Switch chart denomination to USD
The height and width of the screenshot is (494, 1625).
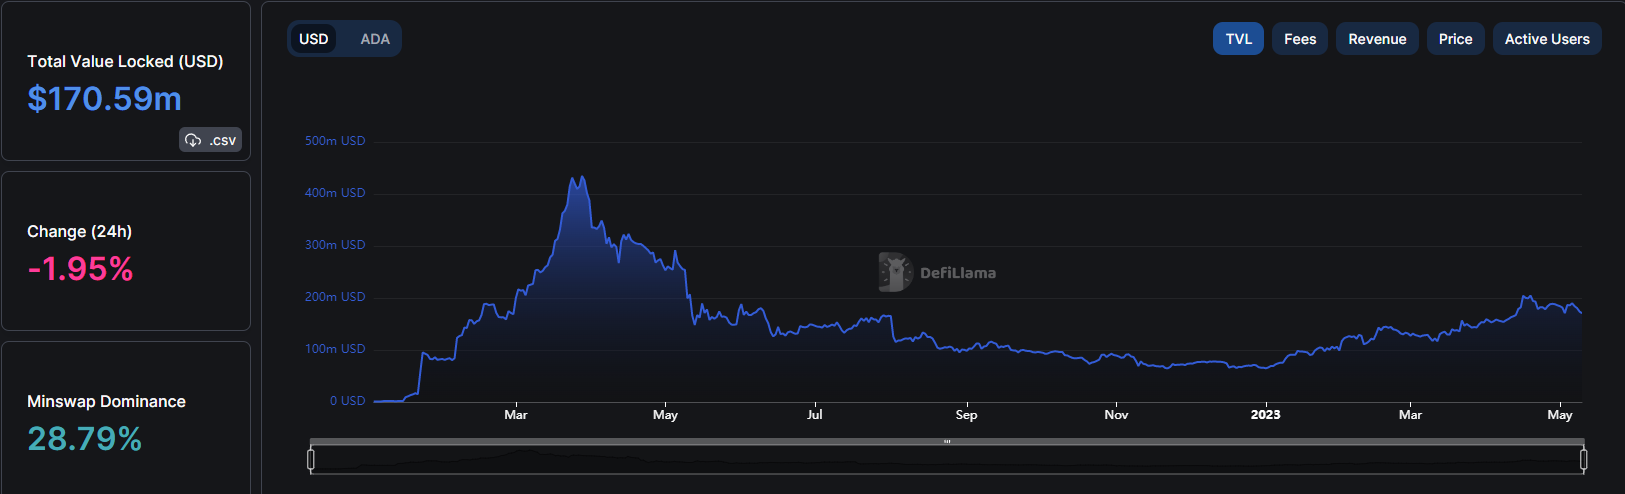(x=314, y=39)
